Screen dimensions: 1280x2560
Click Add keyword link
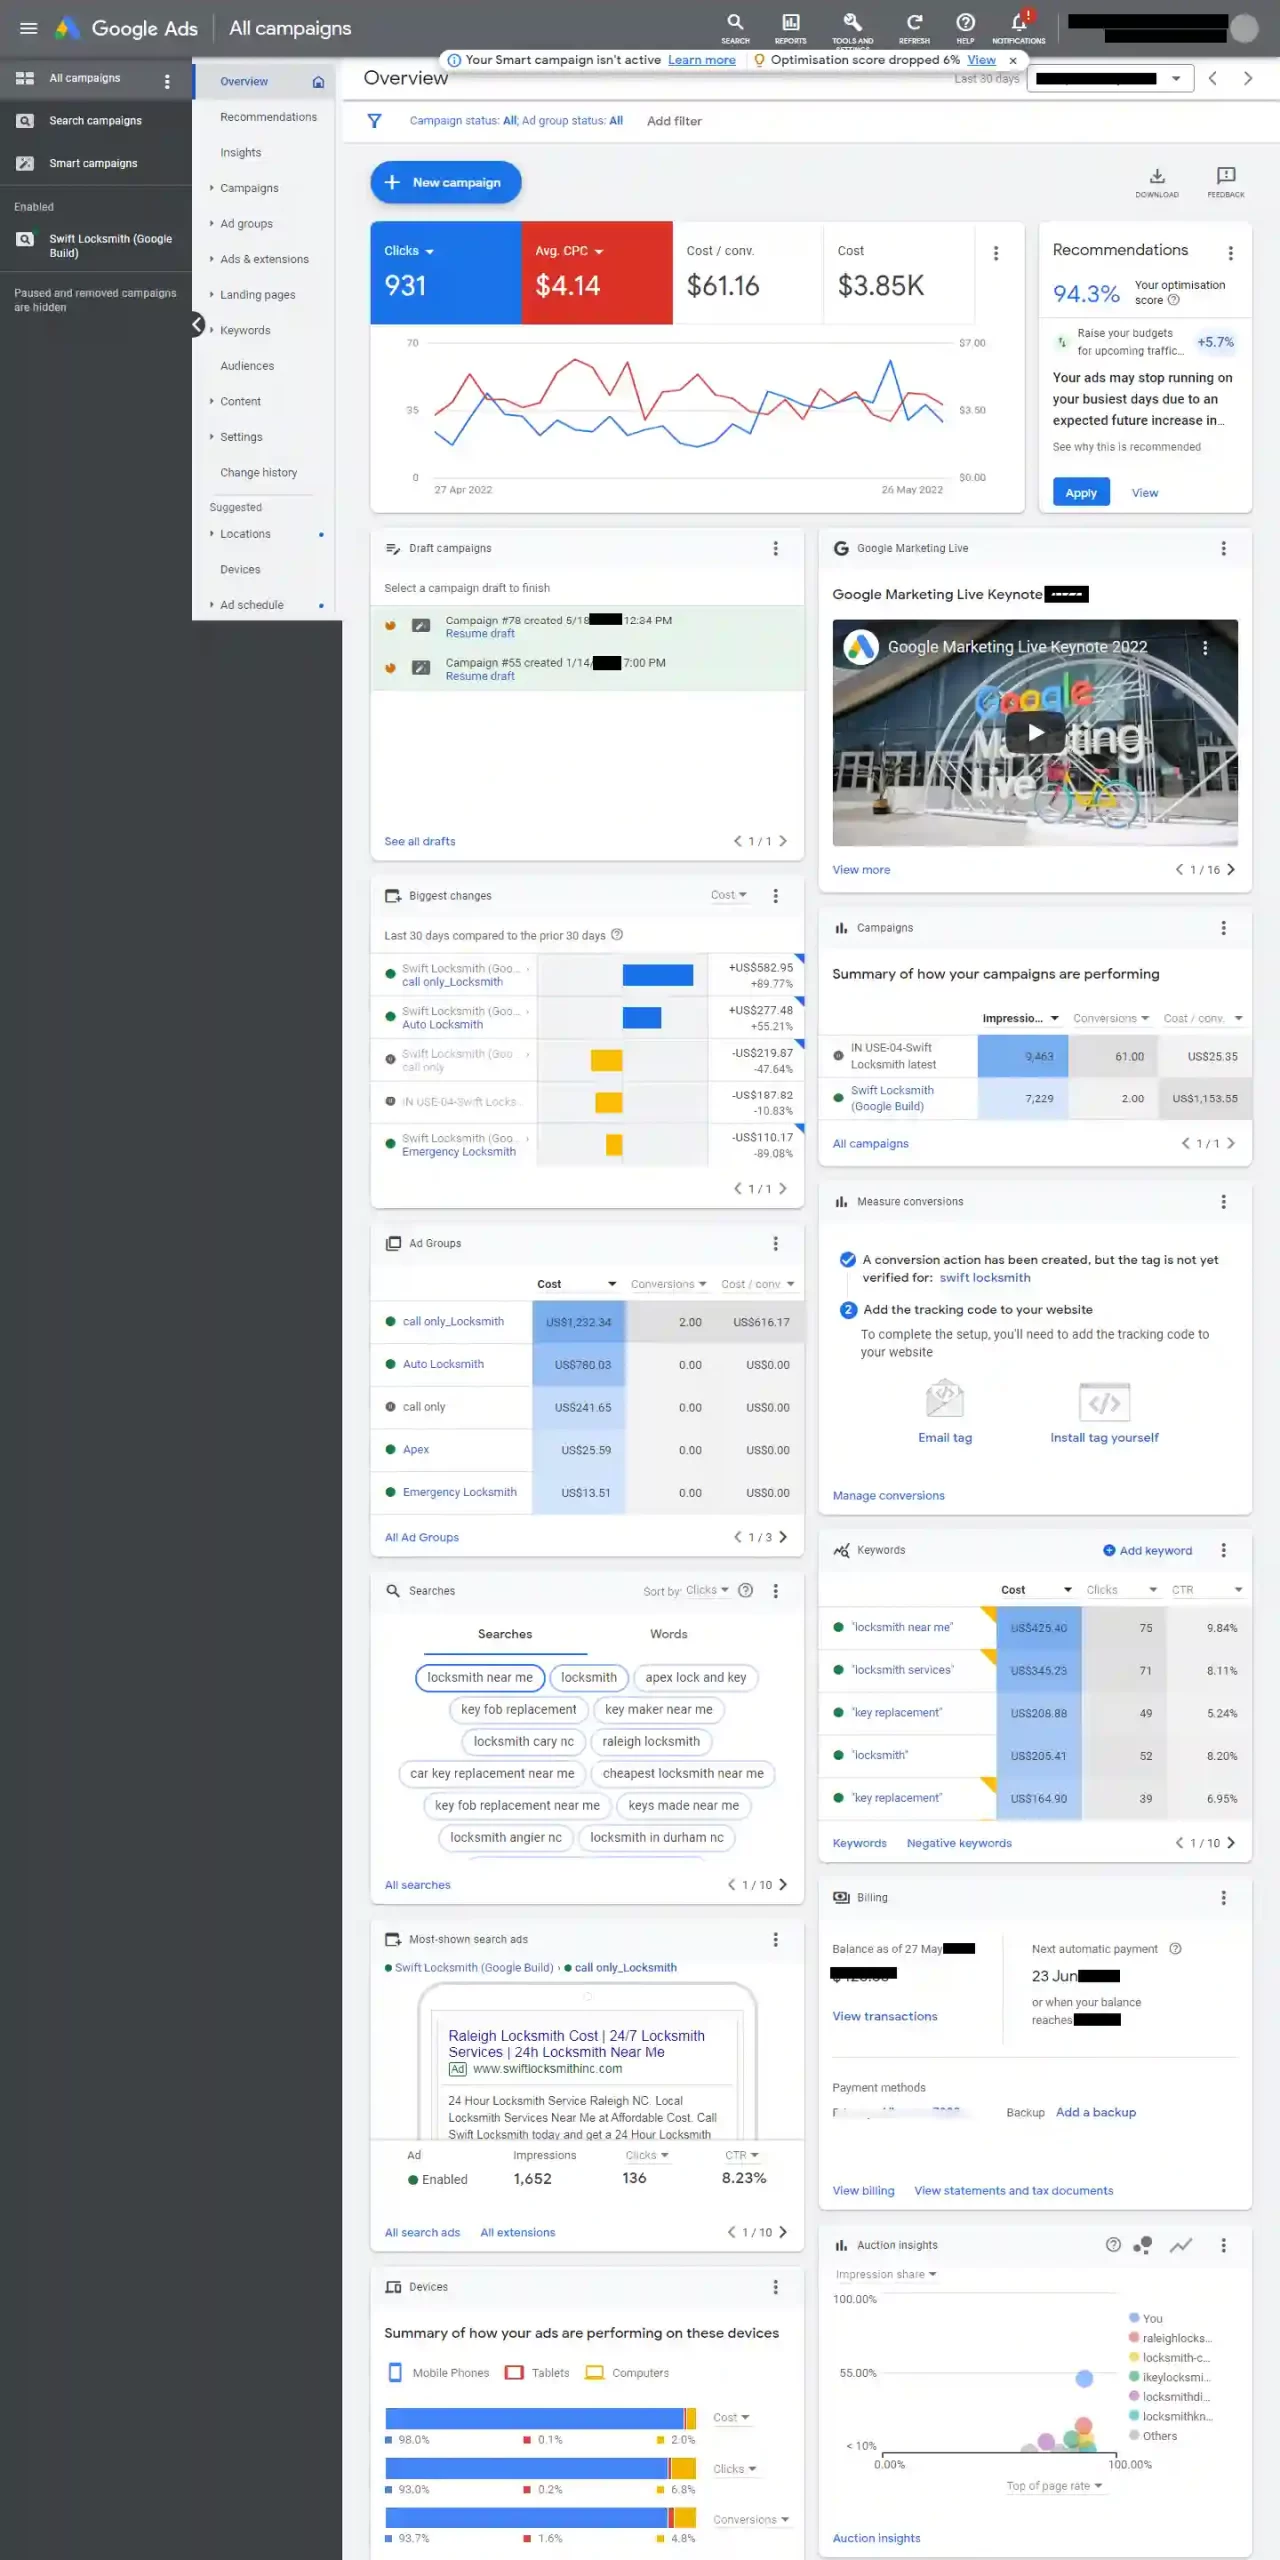pos(1147,1551)
